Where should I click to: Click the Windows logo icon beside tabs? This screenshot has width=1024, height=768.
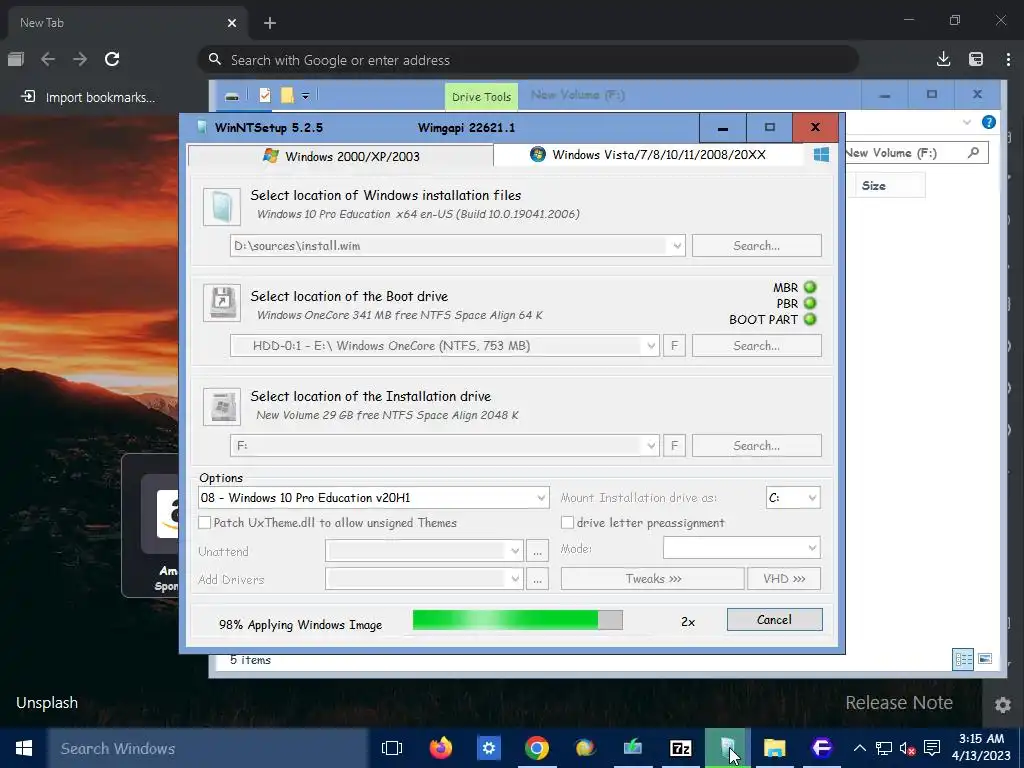click(x=821, y=155)
